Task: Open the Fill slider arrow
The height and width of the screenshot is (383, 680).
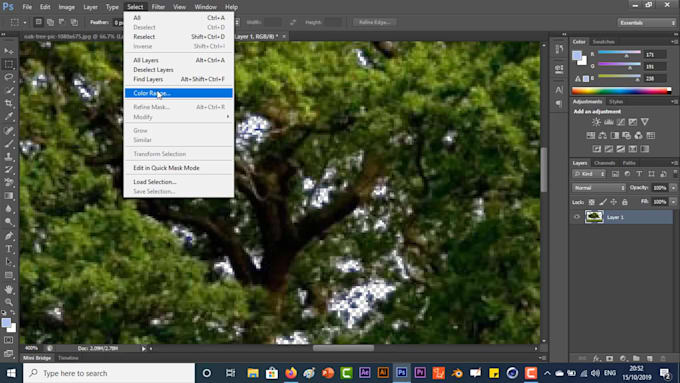Action: [x=673, y=202]
